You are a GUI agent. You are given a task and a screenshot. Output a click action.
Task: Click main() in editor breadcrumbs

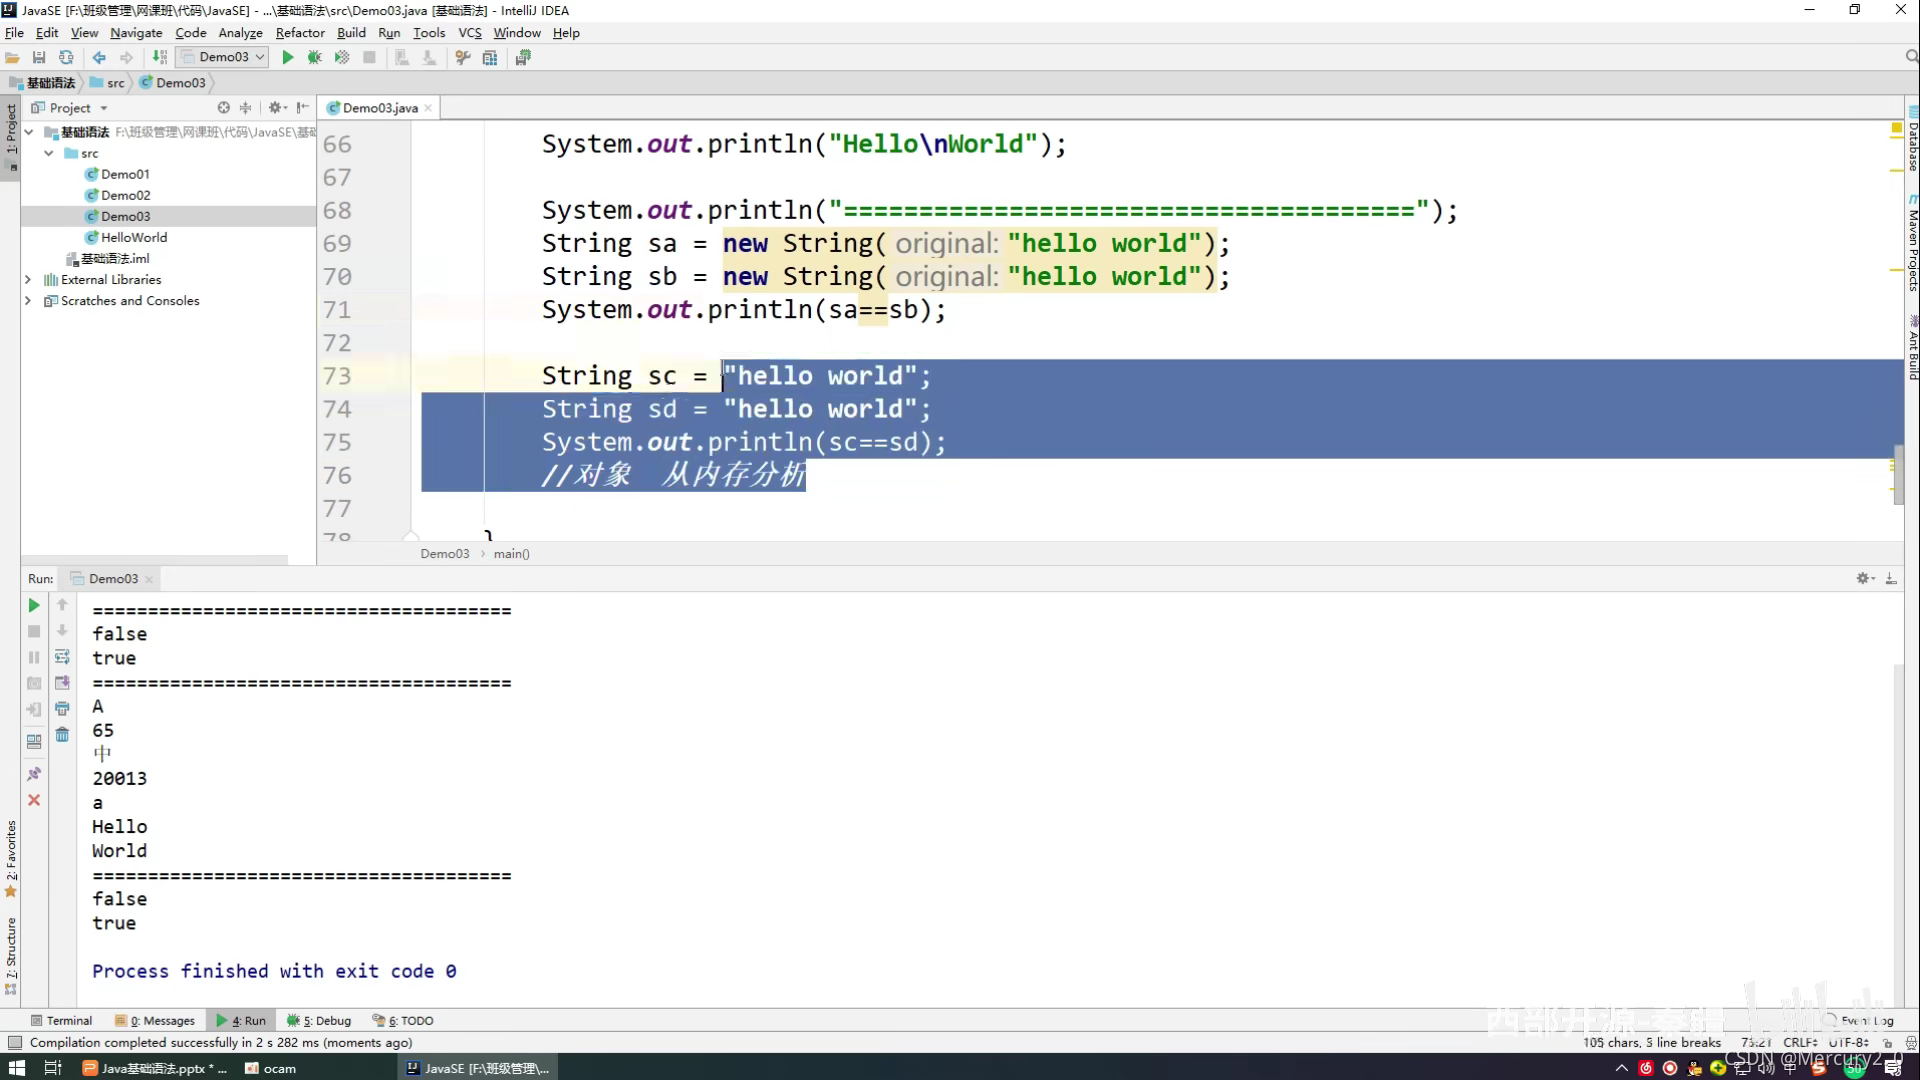click(x=511, y=554)
